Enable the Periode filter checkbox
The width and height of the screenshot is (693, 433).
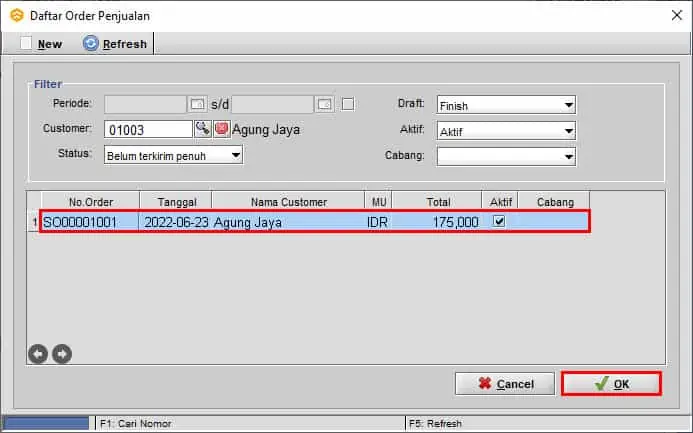348,104
